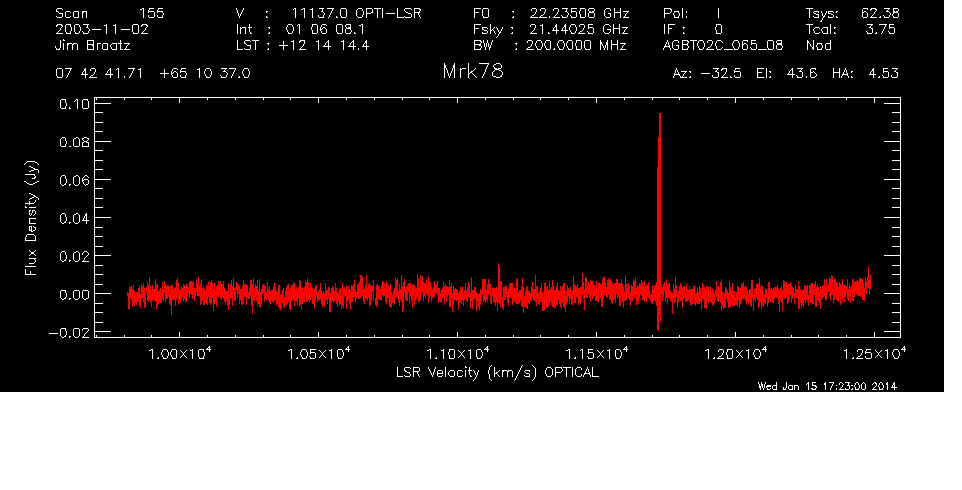Screen dimensions: 962x490
Task: Click the -0.02 y-axis tick label
Action: 69,332
